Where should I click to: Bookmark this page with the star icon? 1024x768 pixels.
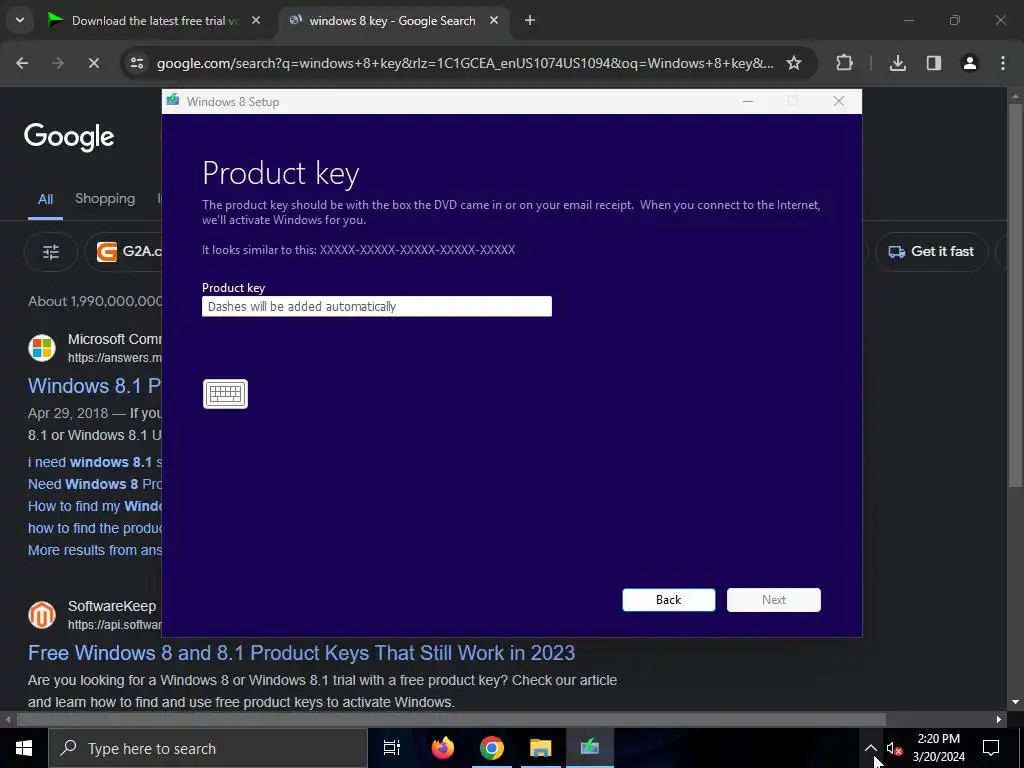(x=793, y=63)
